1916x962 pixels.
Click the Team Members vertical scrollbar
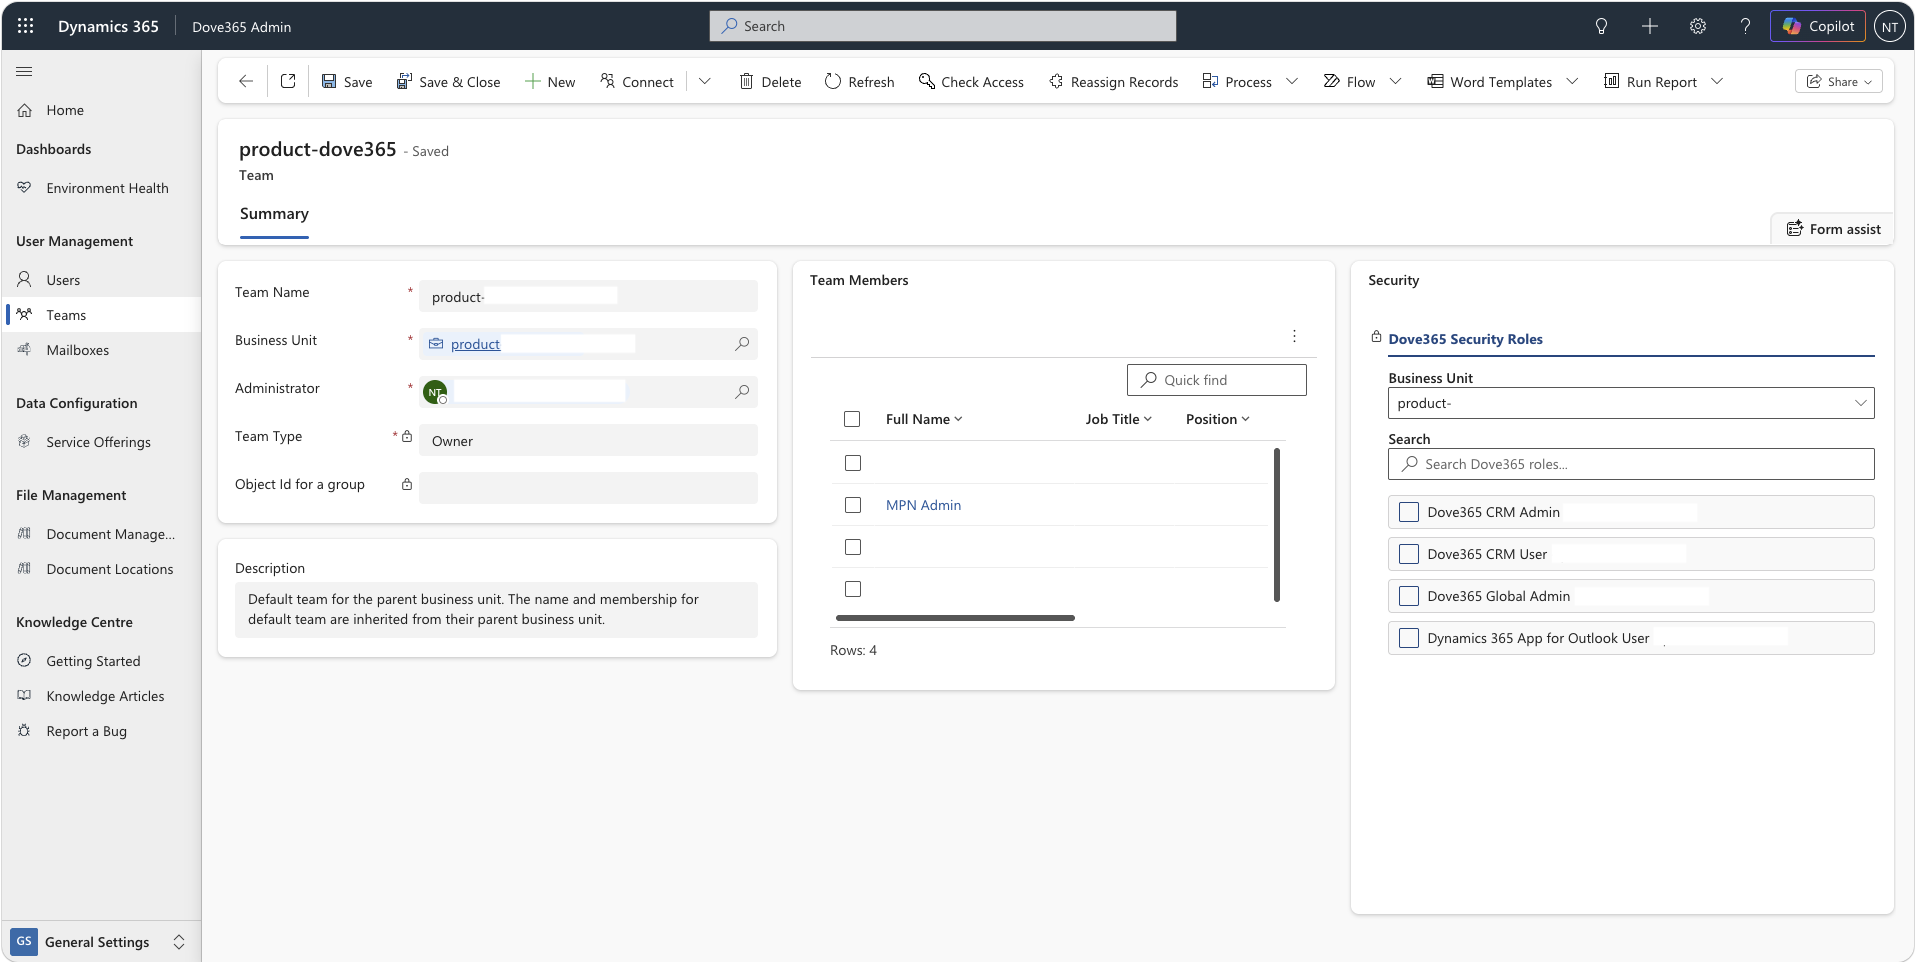click(x=1277, y=525)
